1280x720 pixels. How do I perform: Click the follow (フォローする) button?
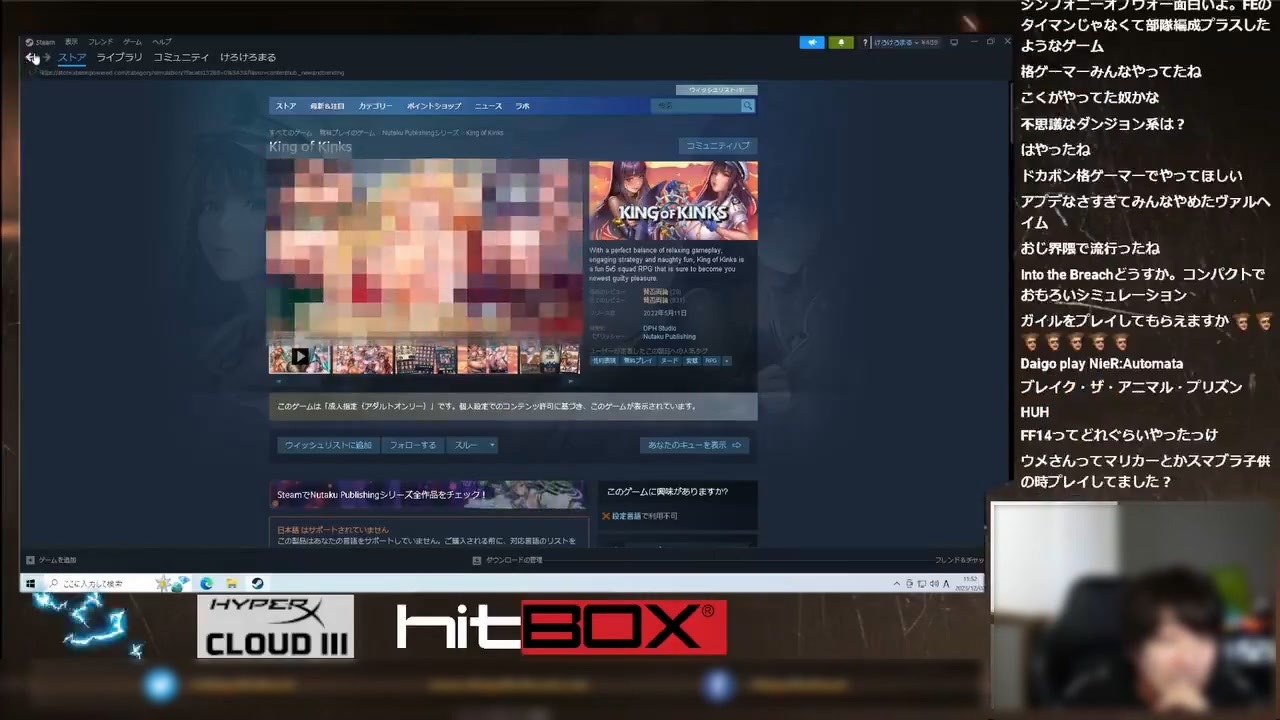pos(412,445)
